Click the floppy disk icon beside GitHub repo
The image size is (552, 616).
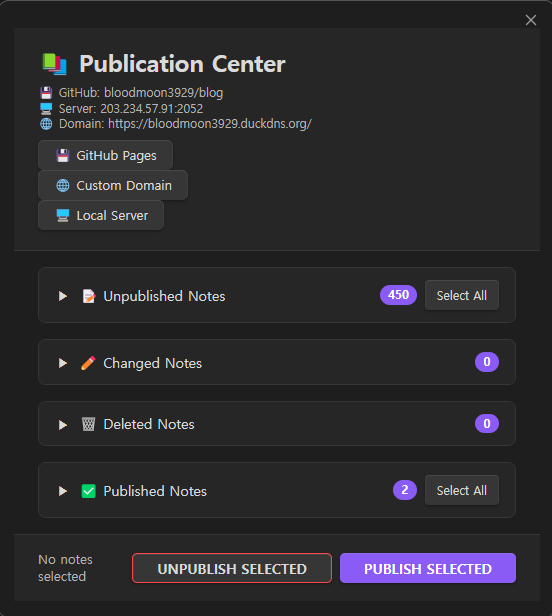pyautogui.click(x=46, y=93)
